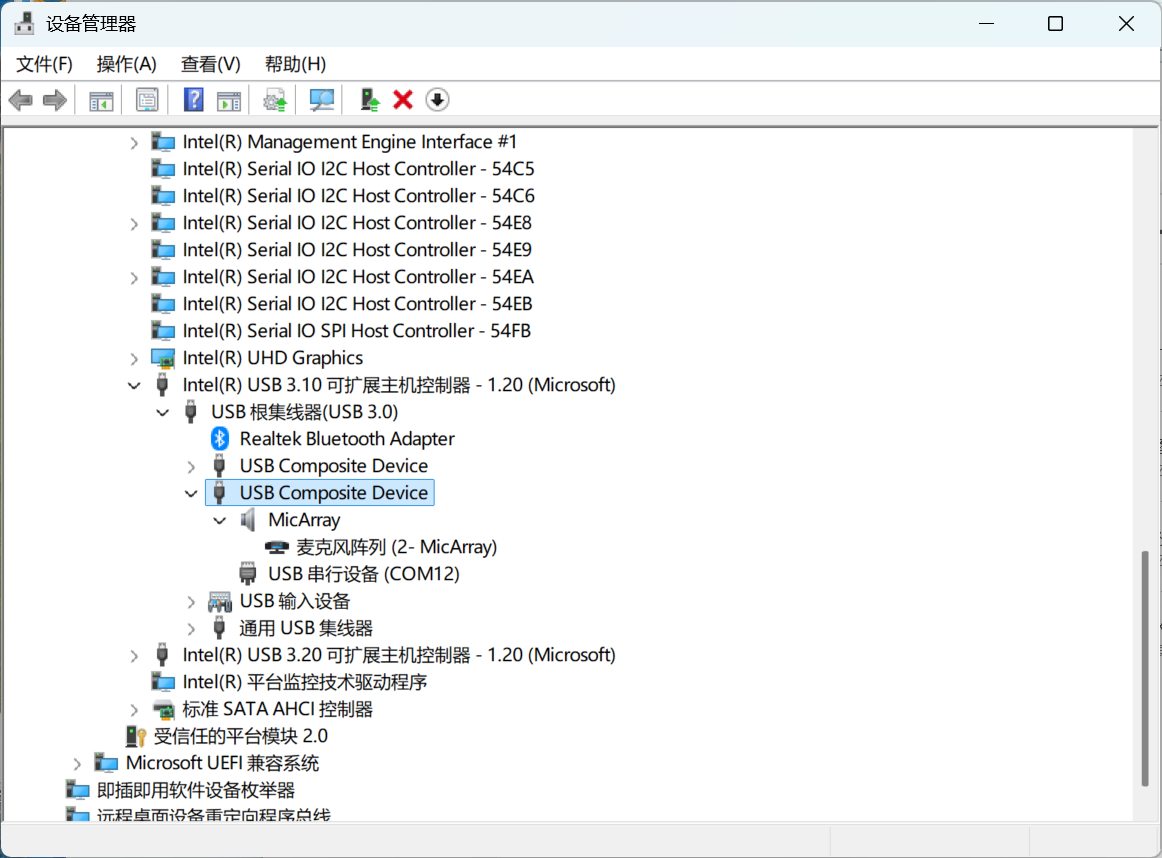Open the 帮助(H) menu
Image resolution: width=1162 pixels, height=858 pixels.
295,64
